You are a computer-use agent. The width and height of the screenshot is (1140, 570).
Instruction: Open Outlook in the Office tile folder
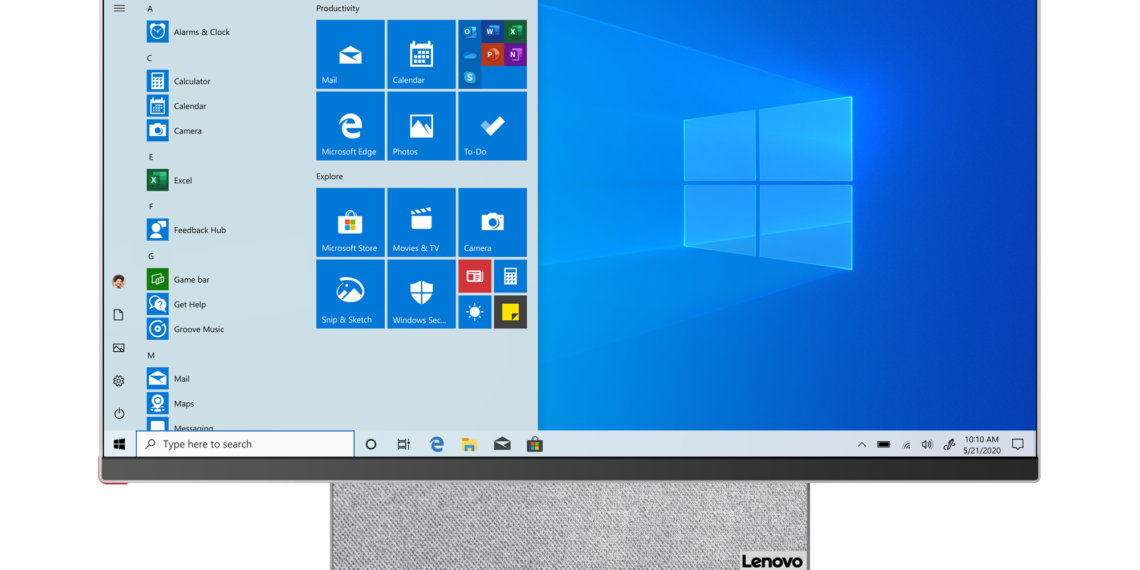pyautogui.click(x=470, y=31)
